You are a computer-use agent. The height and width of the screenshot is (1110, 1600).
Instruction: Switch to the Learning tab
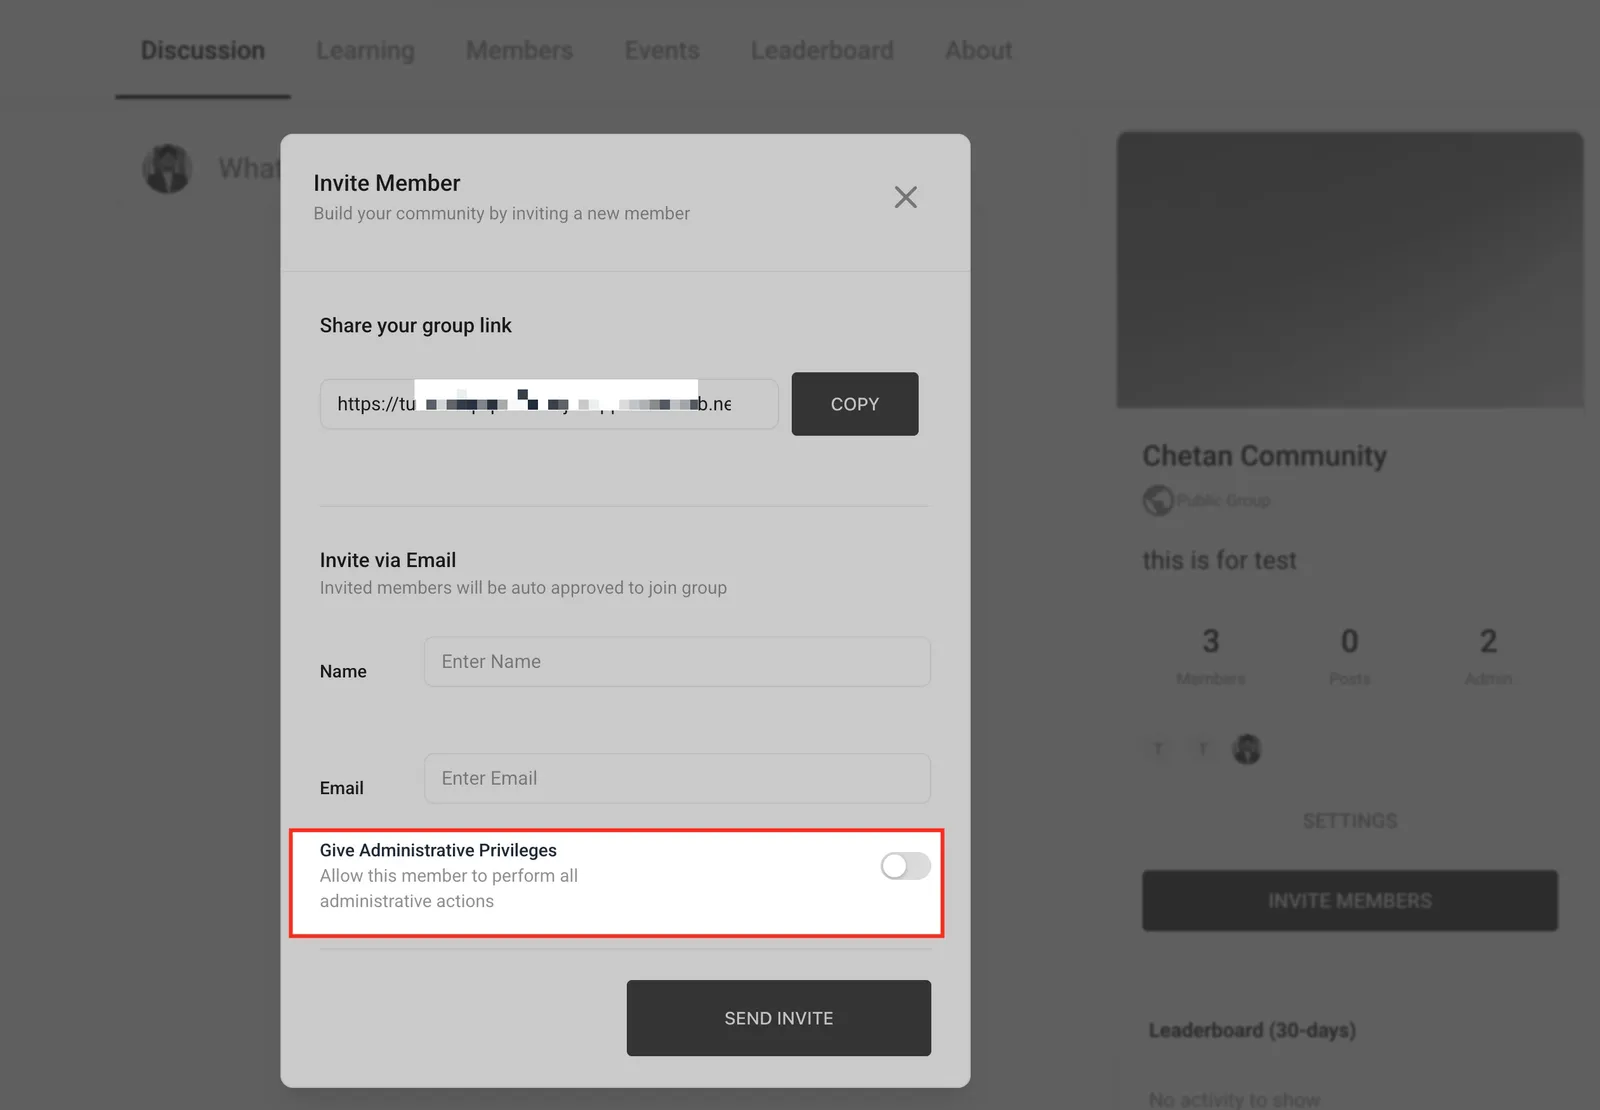point(365,50)
